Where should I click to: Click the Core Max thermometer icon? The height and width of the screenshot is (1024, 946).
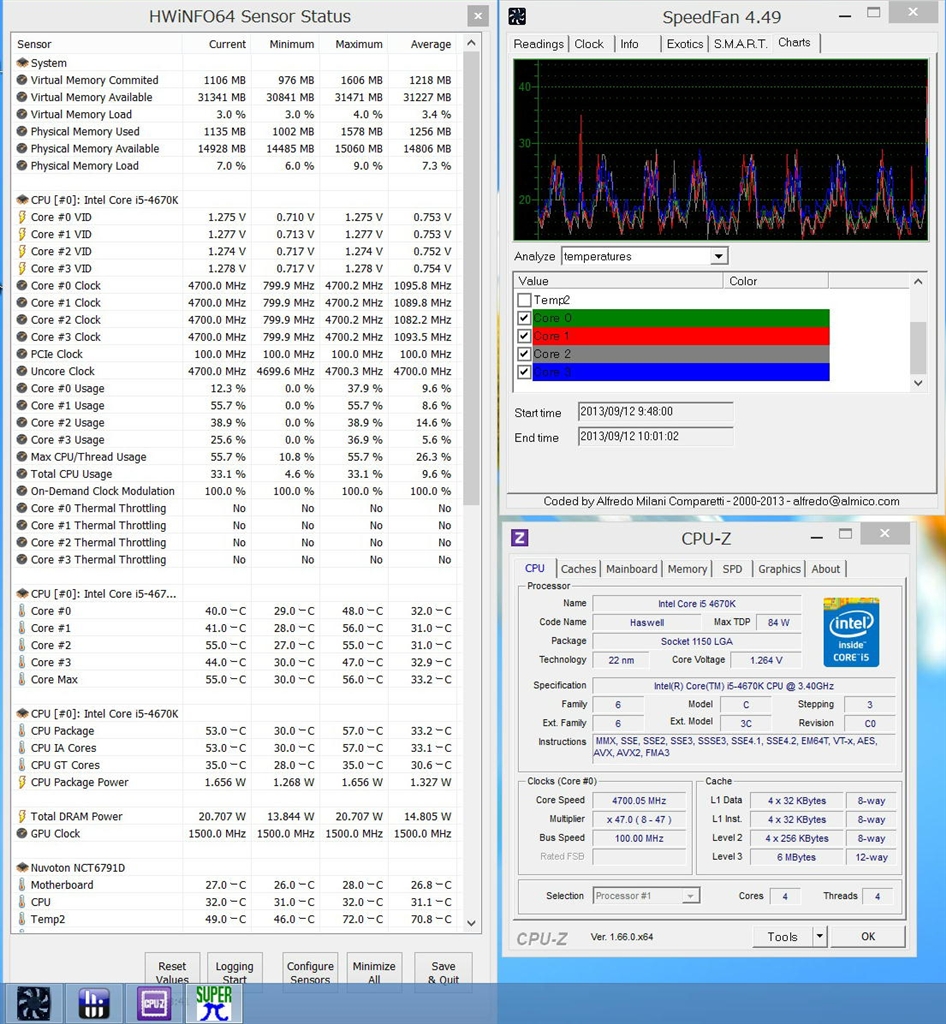coord(22,679)
